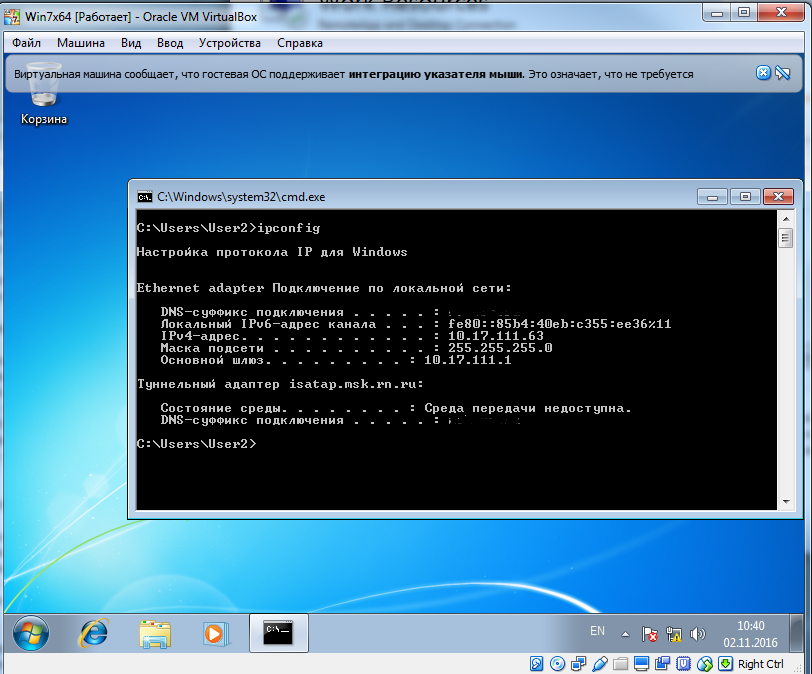Click the subnet mask 255.255.255.0 text

tap(500, 348)
